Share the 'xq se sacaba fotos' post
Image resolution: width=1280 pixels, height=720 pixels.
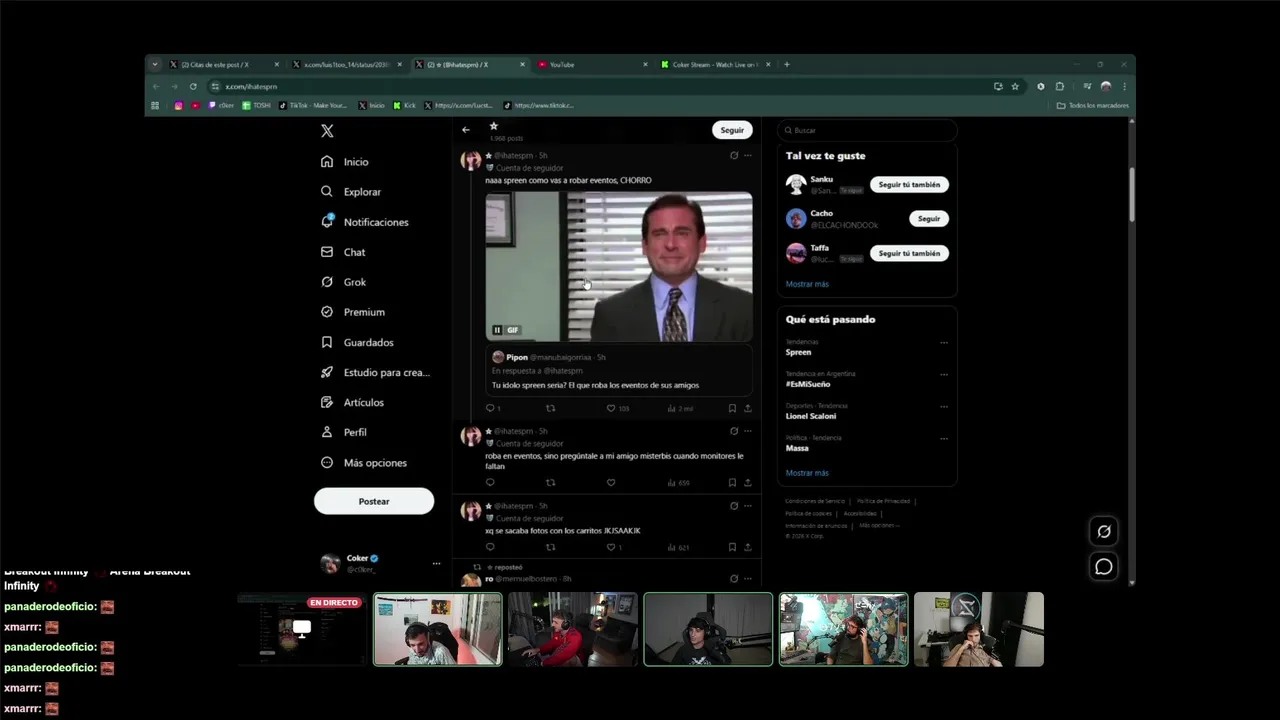pos(747,547)
